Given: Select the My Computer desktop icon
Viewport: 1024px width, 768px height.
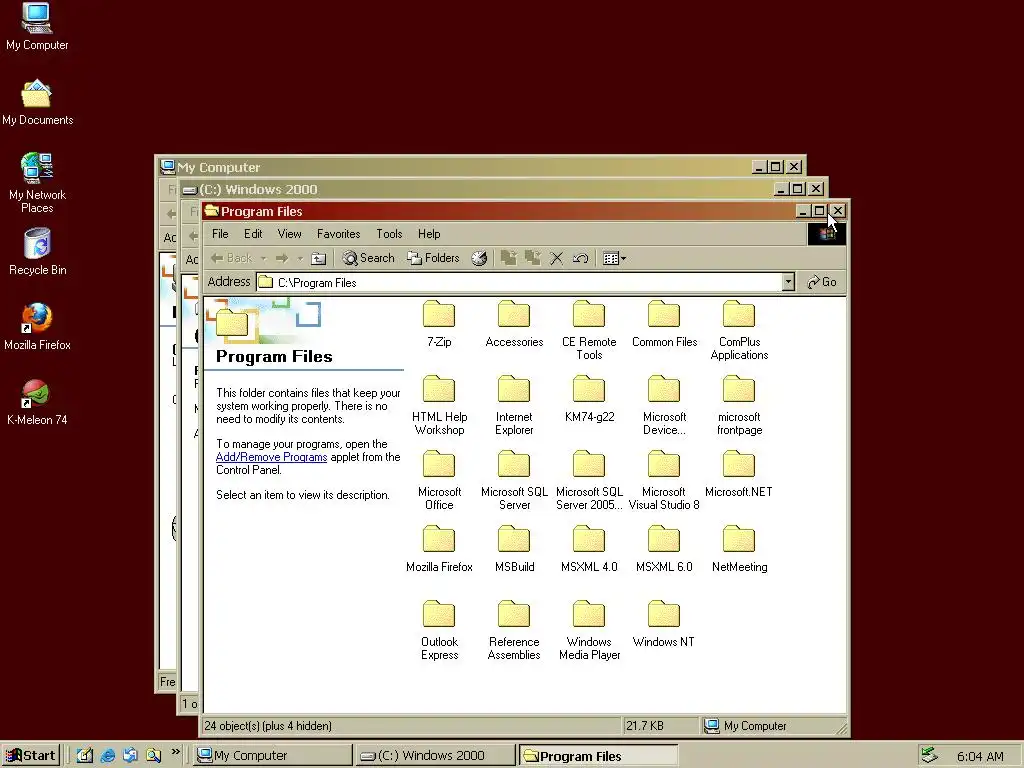Looking at the screenshot, I should coord(37,26).
